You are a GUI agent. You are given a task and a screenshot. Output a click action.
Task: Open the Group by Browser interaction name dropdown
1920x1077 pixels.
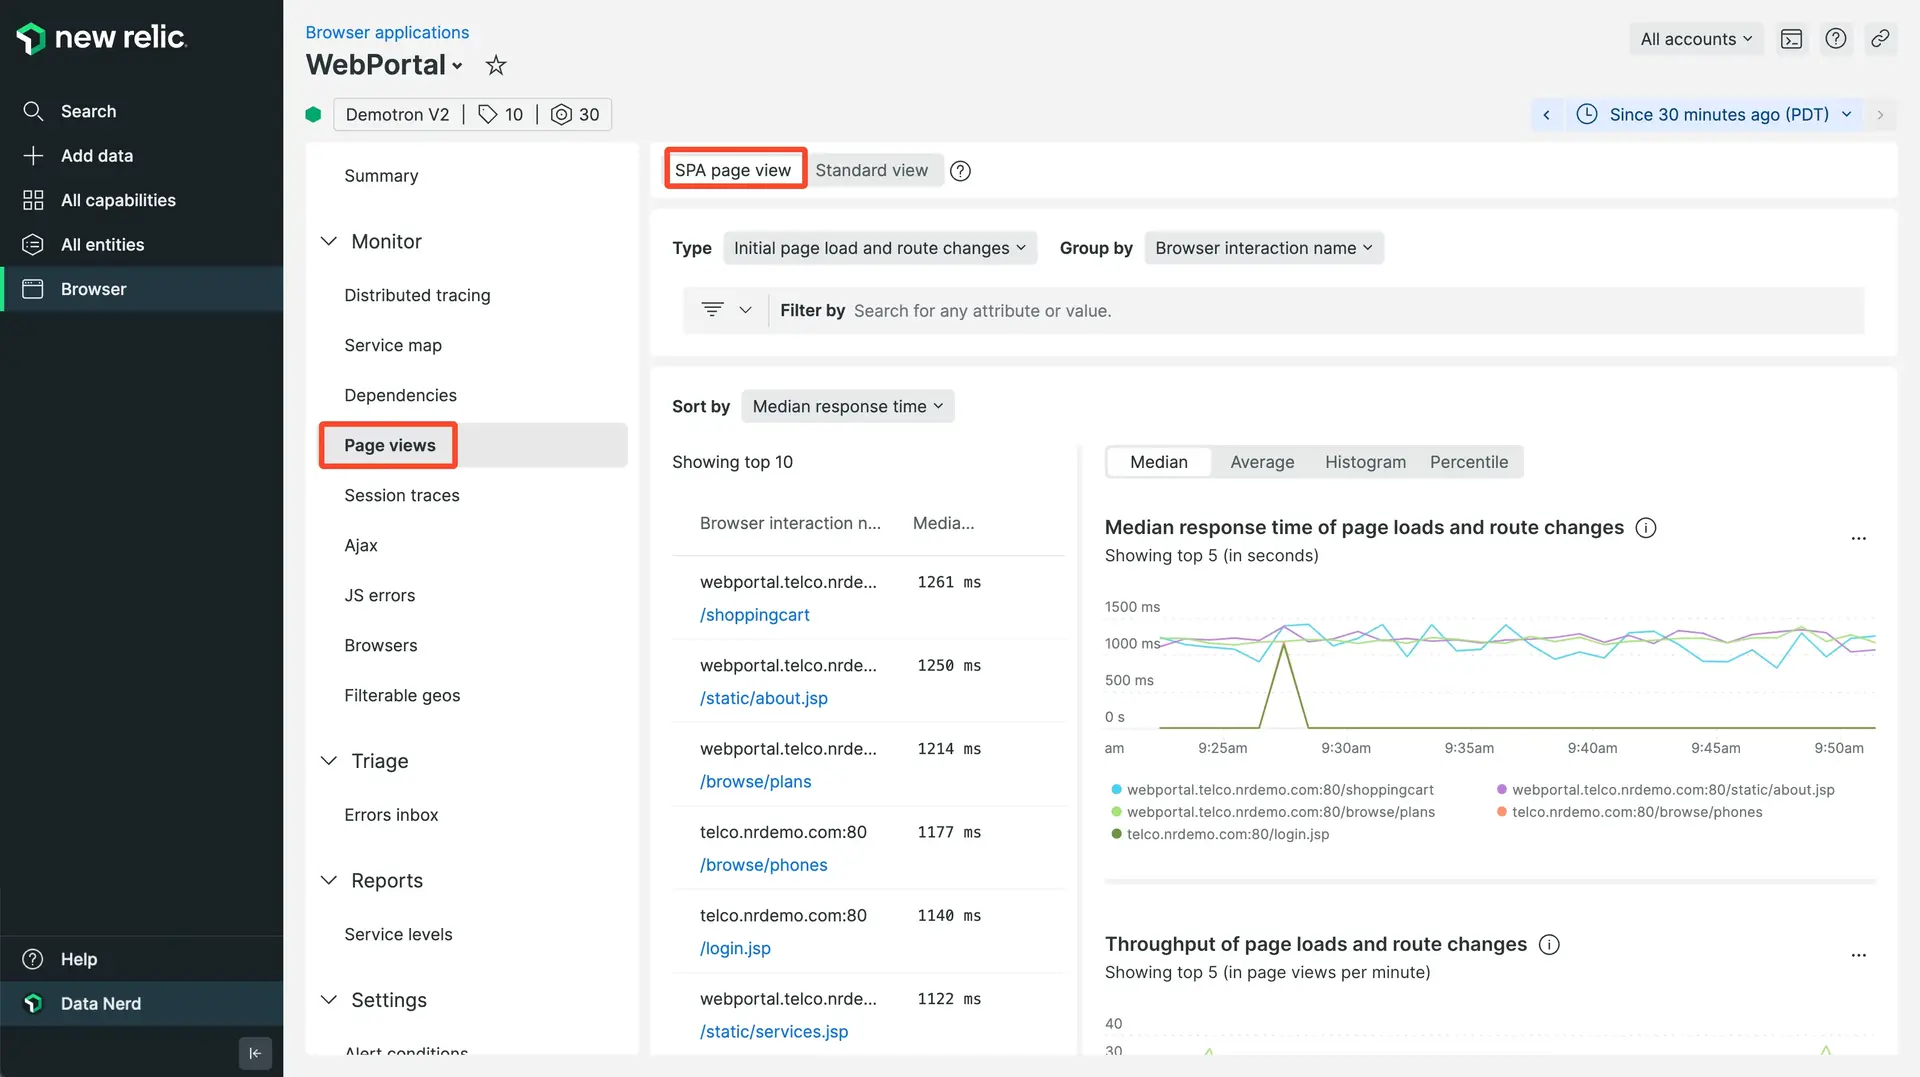(x=1263, y=248)
